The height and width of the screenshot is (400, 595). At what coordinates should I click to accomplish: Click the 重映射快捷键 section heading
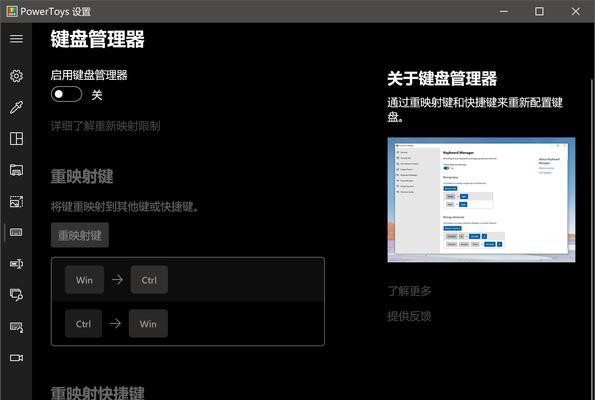pyautogui.click(x=98, y=392)
